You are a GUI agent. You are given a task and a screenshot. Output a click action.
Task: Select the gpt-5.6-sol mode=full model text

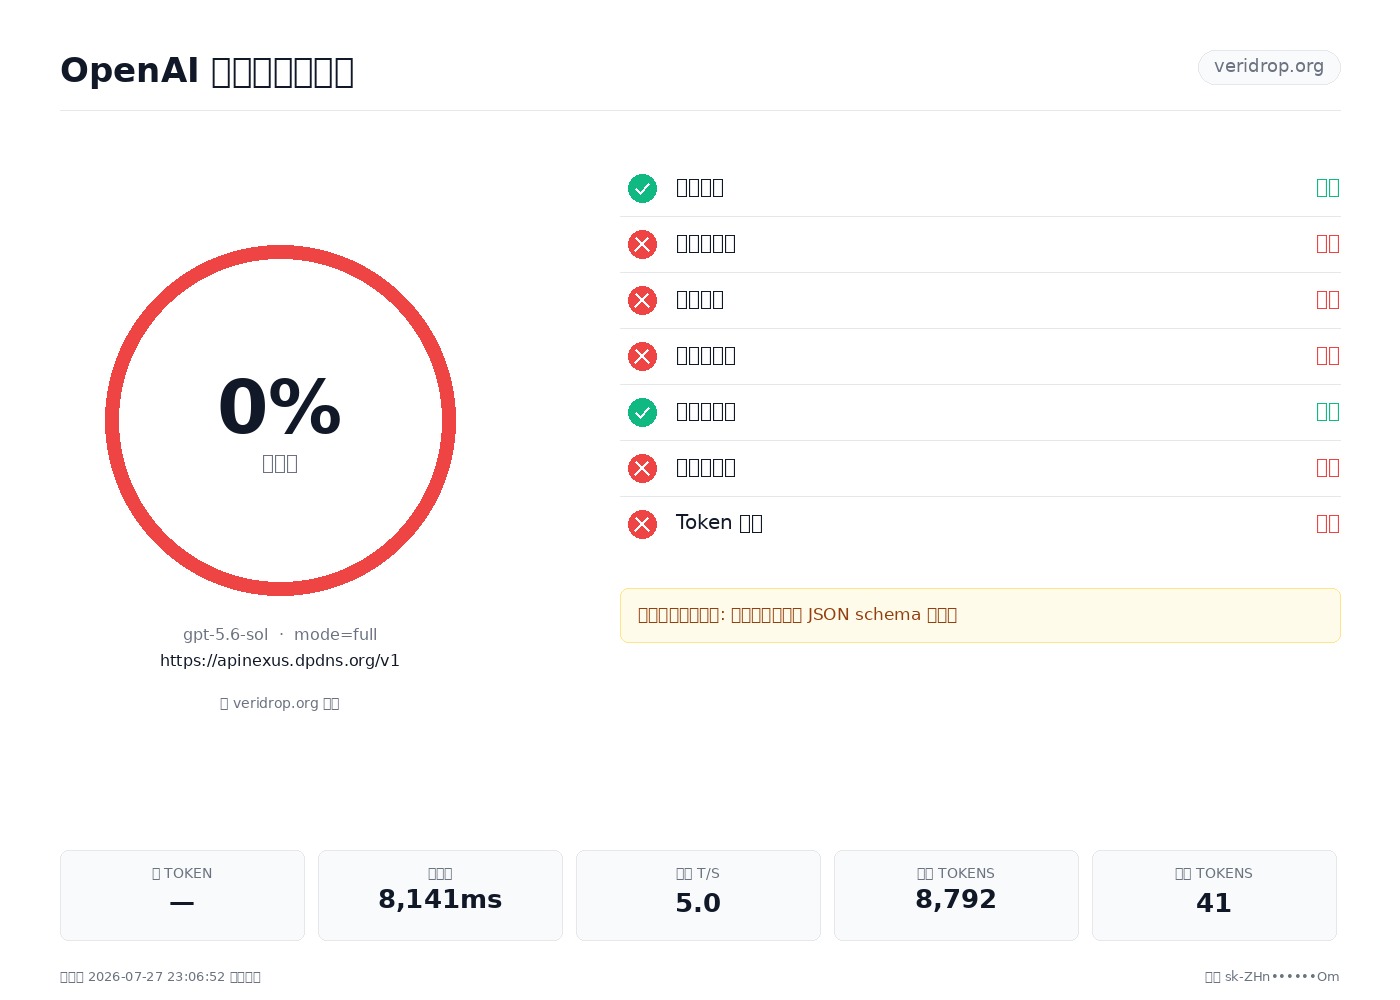click(x=280, y=634)
